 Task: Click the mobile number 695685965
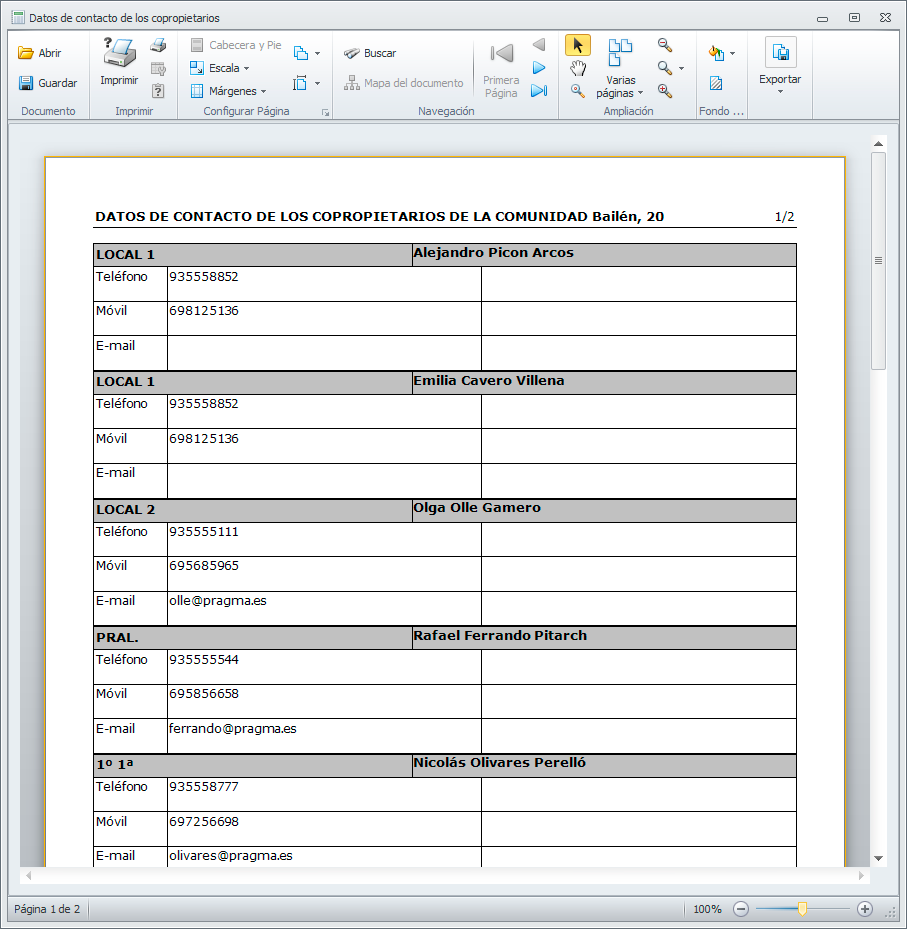[x=204, y=566]
